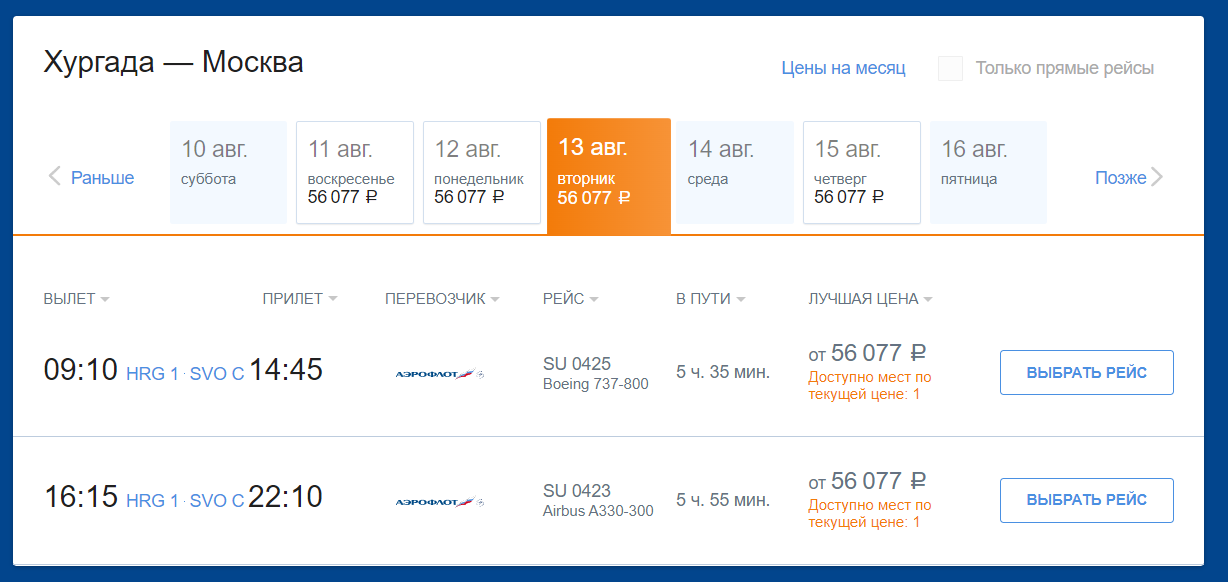Select the 11 авг. воскресенье date tab
Viewport: 1228px width, 582px height.
[355, 173]
